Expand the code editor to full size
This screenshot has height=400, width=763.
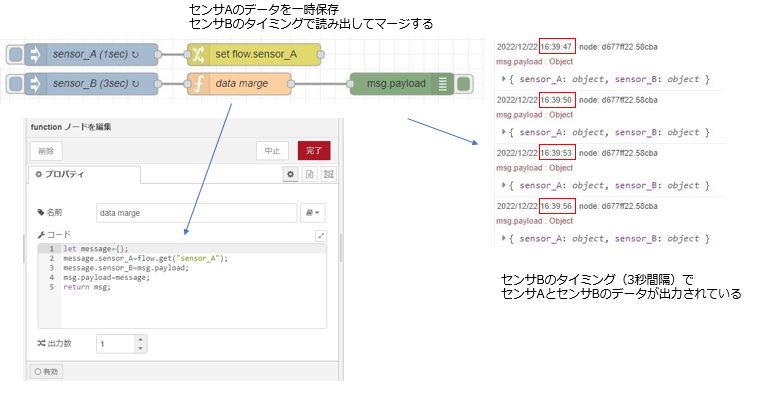[321, 235]
